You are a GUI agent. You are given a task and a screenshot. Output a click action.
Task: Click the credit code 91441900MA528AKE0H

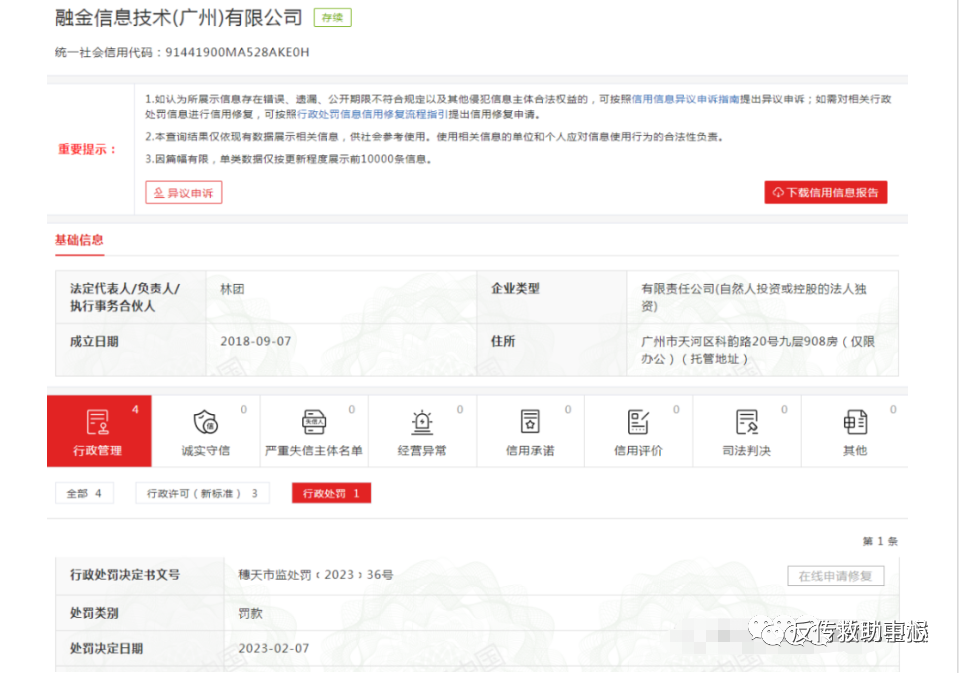[x=237, y=53]
